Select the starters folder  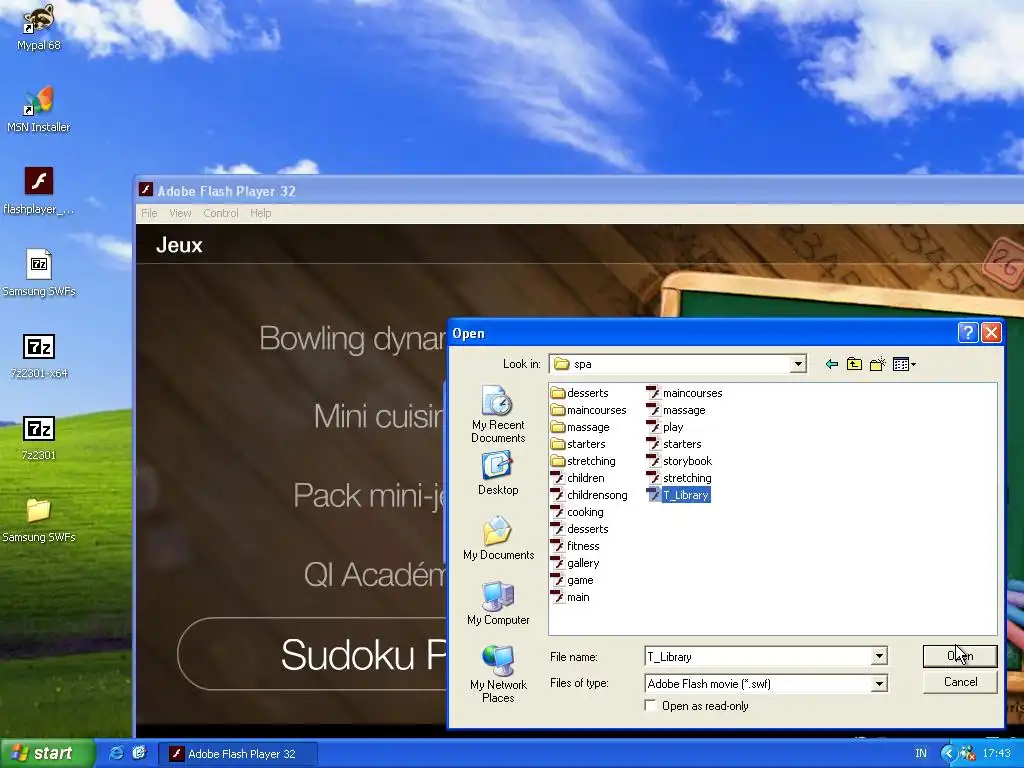tap(578, 444)
